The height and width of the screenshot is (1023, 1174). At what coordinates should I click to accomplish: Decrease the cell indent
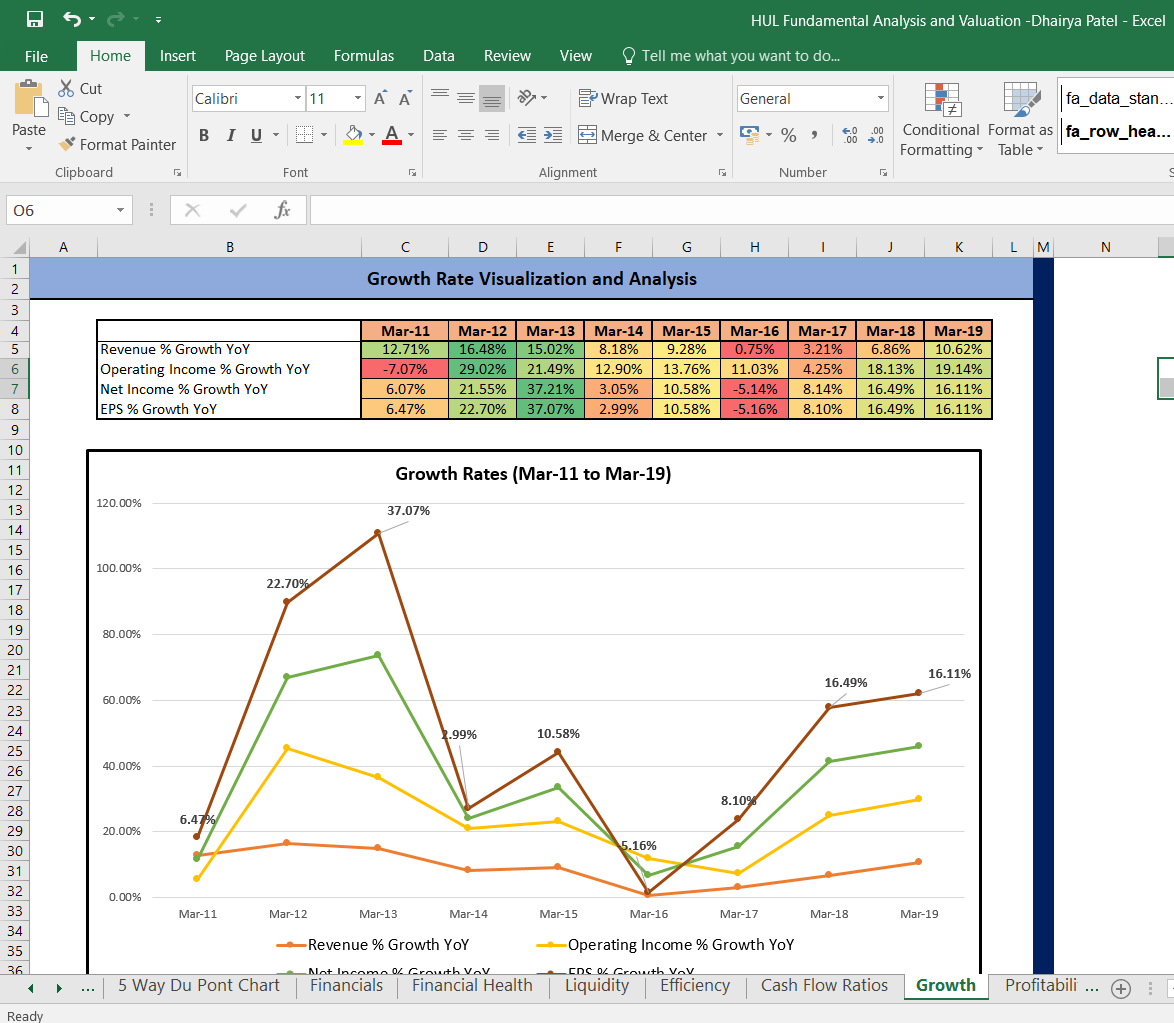click(527, 135)
